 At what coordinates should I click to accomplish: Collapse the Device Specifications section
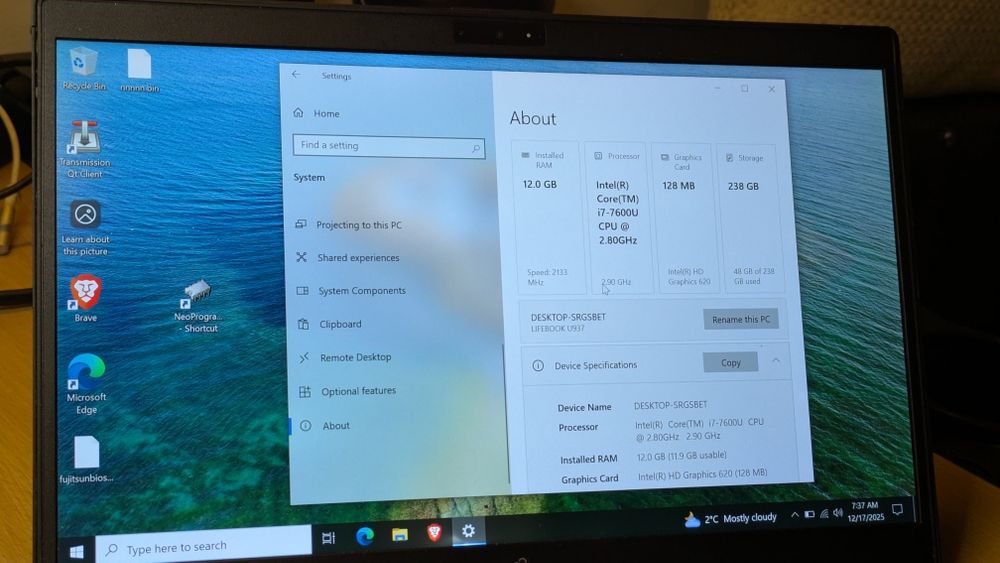click(776, 361)
